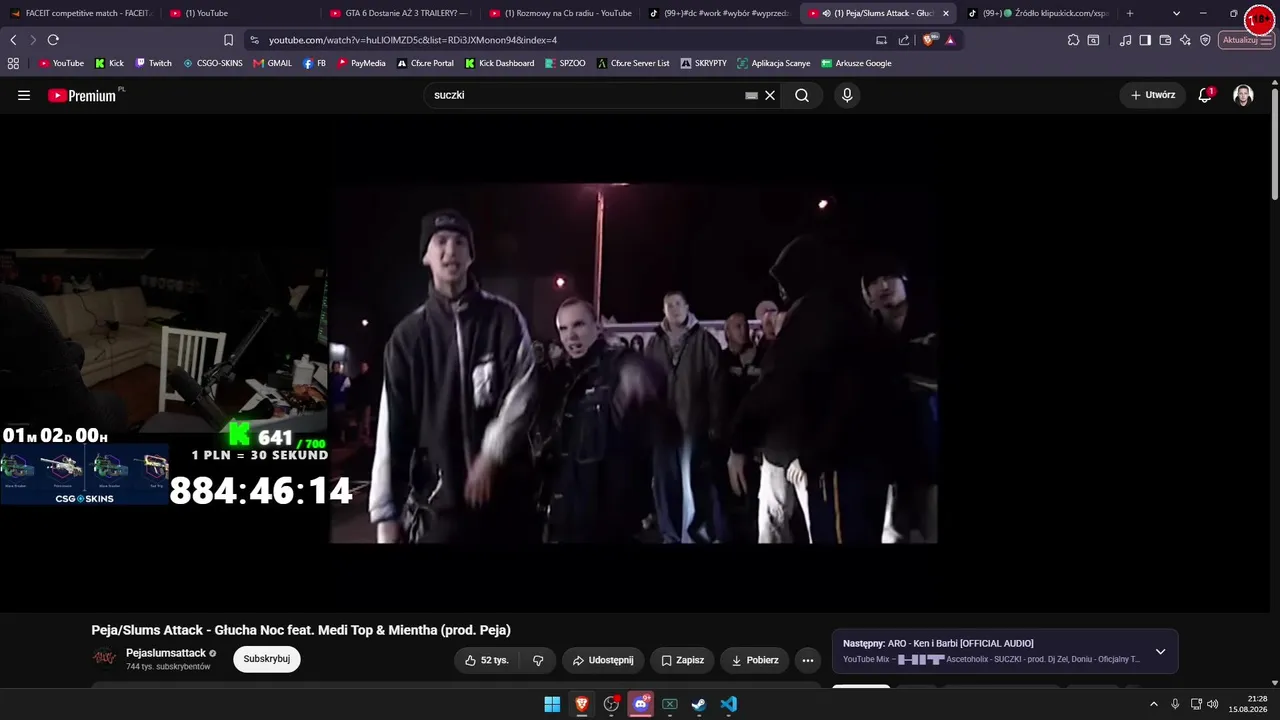This screenshot has width=1280, height=720.
Task: Download the video with Pobierz
Action: click(755, 660)
